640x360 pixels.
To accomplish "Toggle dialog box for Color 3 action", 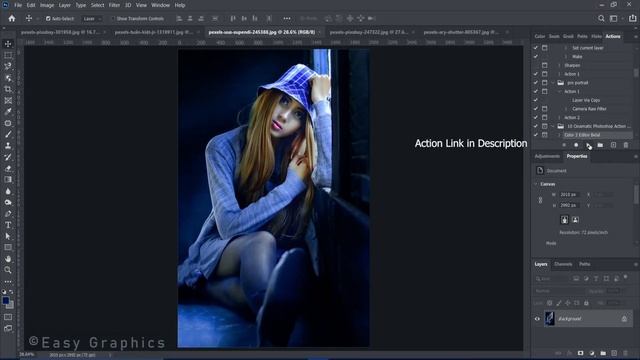I will click(x=544, y=135).
